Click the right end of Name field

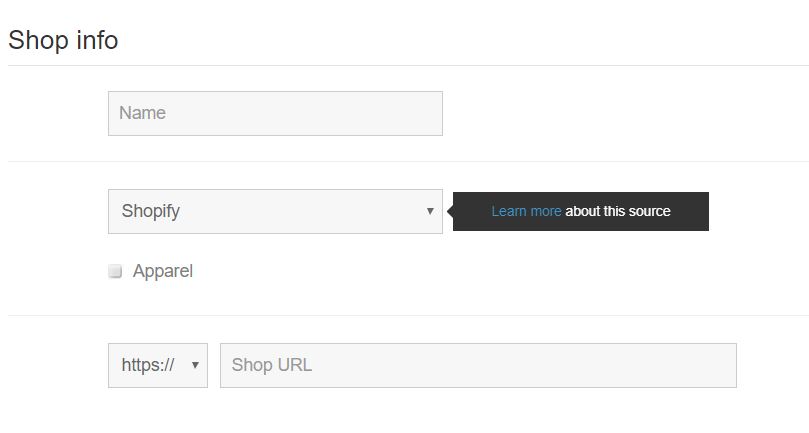click(x=428, y=113)
